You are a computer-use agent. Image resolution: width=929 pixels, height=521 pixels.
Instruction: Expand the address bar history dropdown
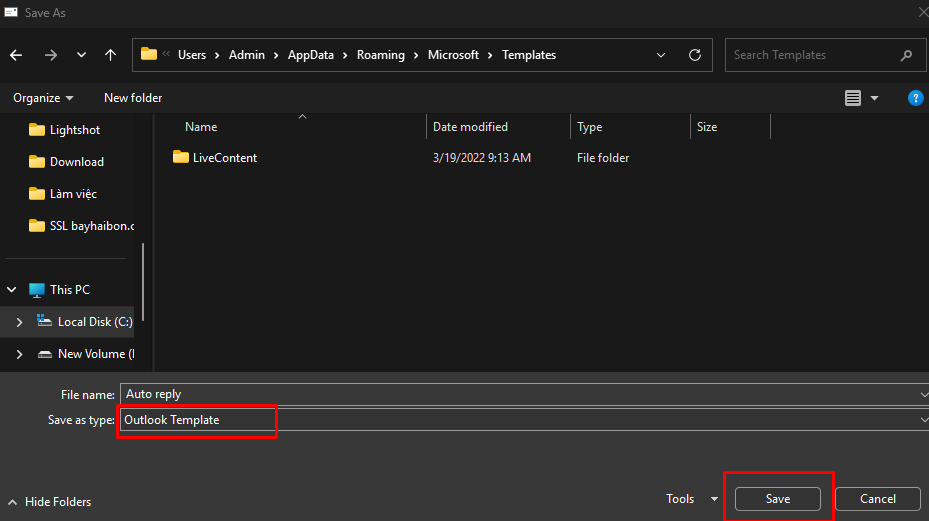[661, 55]
